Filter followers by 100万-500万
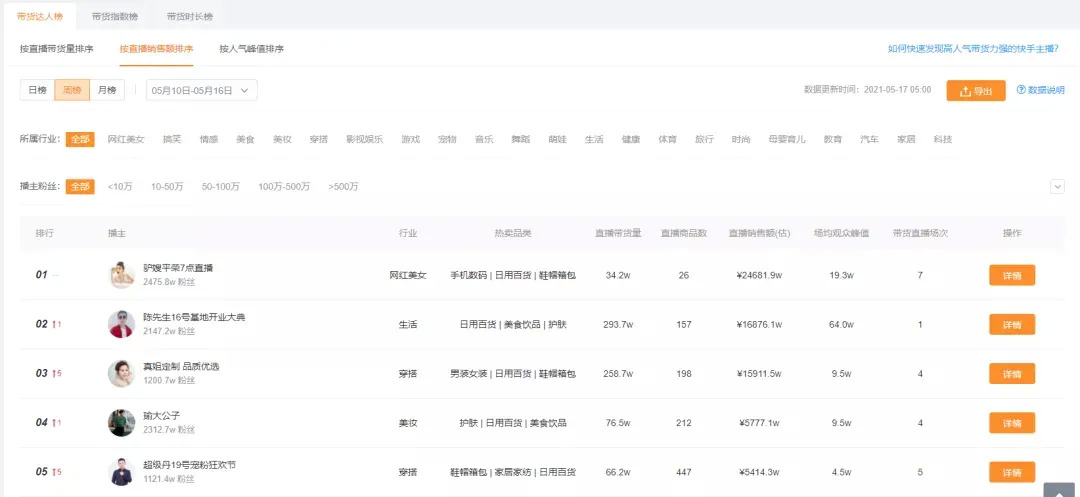 284,187
